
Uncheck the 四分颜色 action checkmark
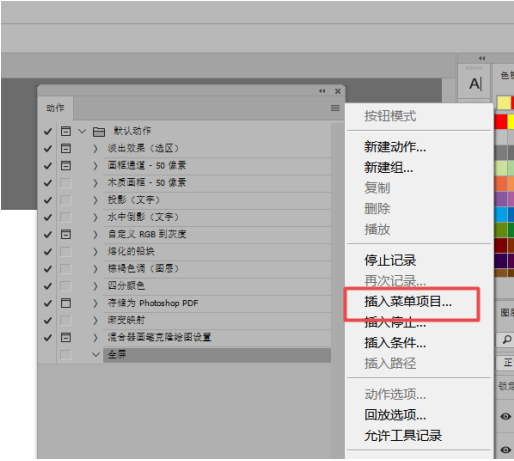[x=48, y=286]
